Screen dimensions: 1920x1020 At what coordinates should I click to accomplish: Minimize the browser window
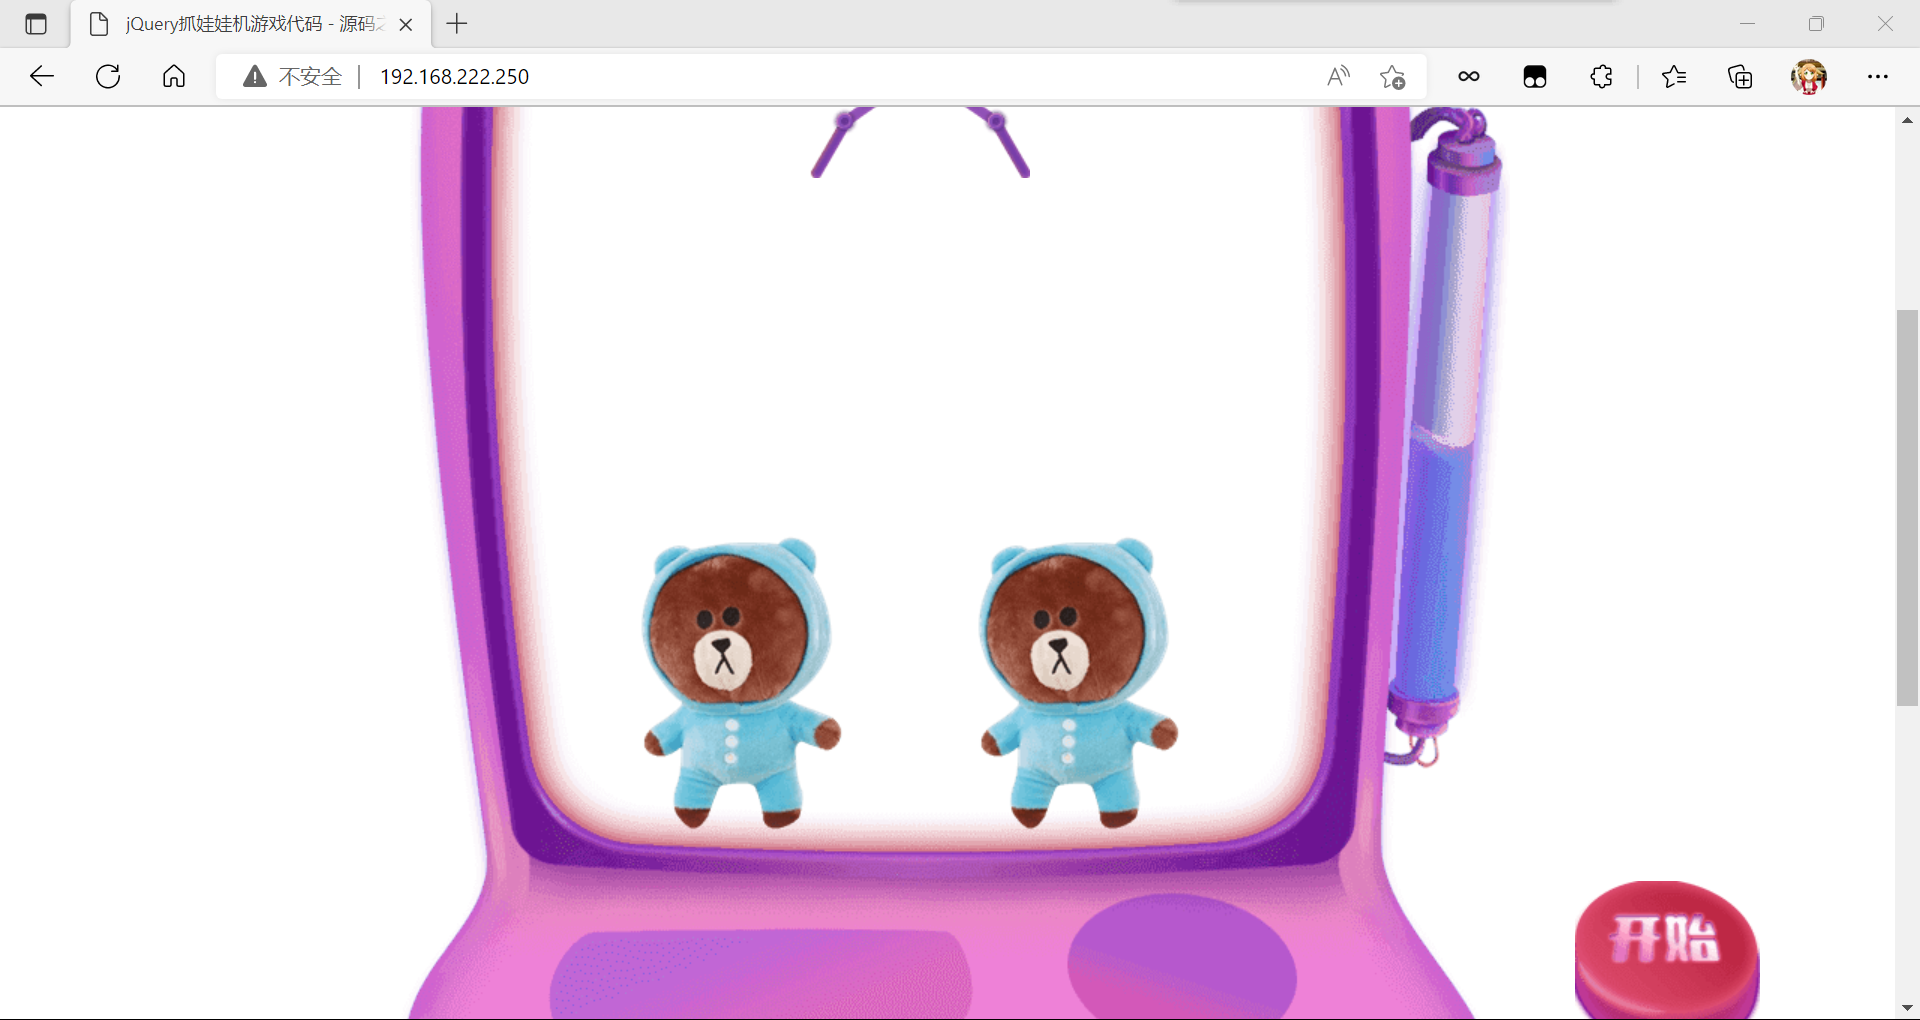pos(1747,24)
